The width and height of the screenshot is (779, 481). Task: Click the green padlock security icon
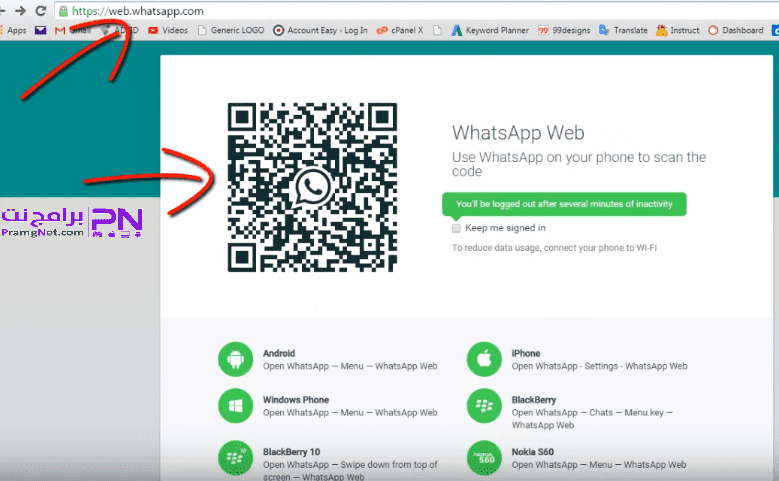[x=63, y=11]
